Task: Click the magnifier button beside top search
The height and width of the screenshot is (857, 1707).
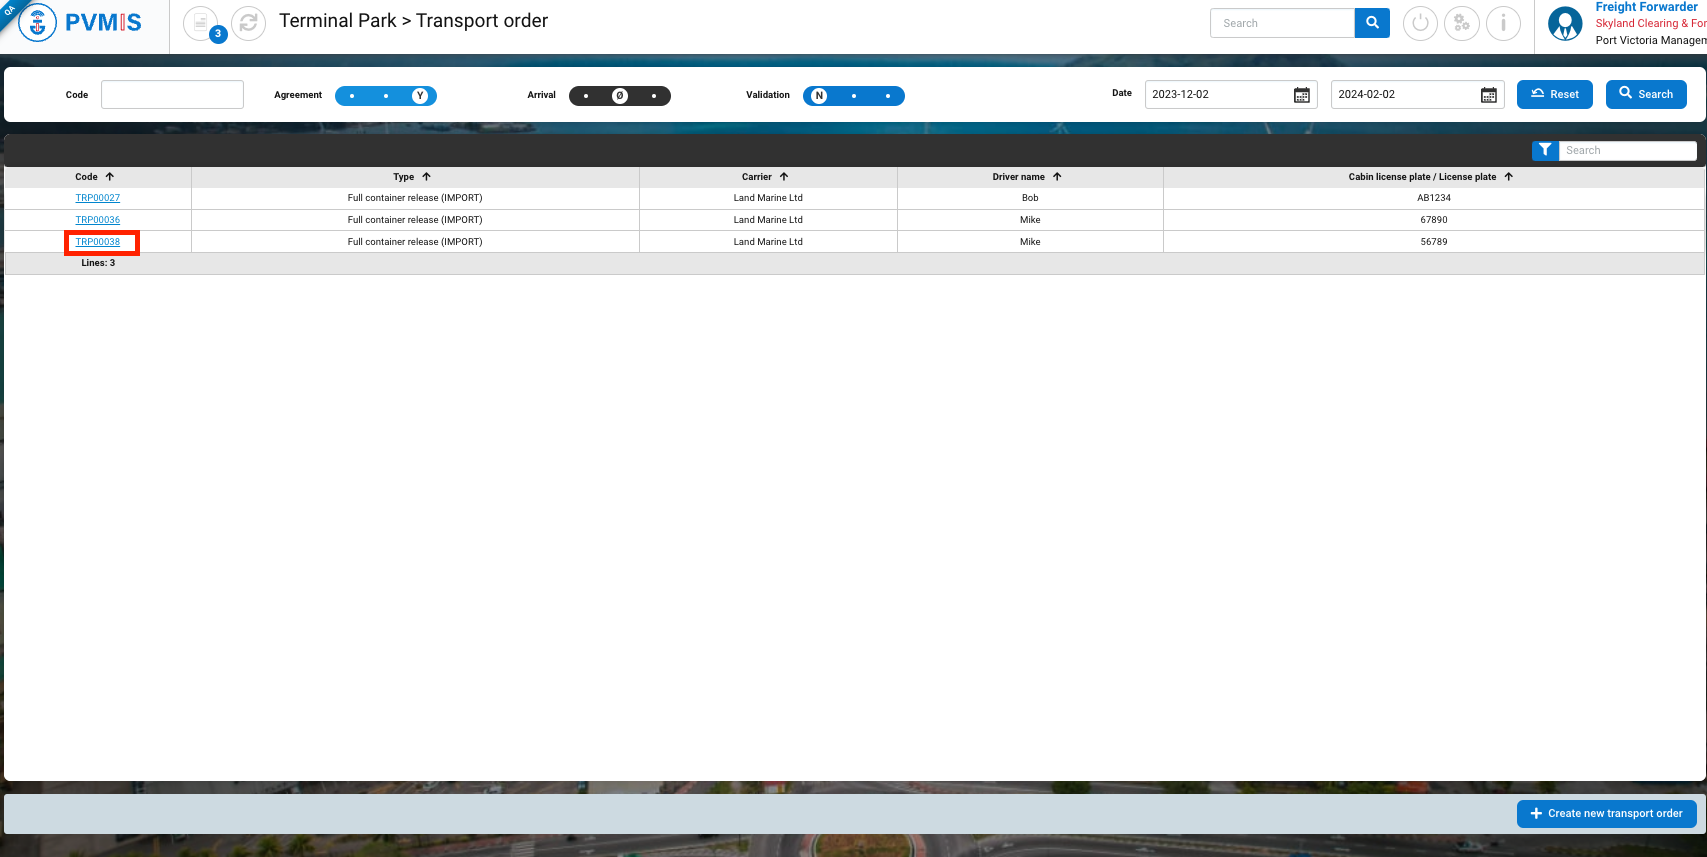Action: pos(1372,23)
